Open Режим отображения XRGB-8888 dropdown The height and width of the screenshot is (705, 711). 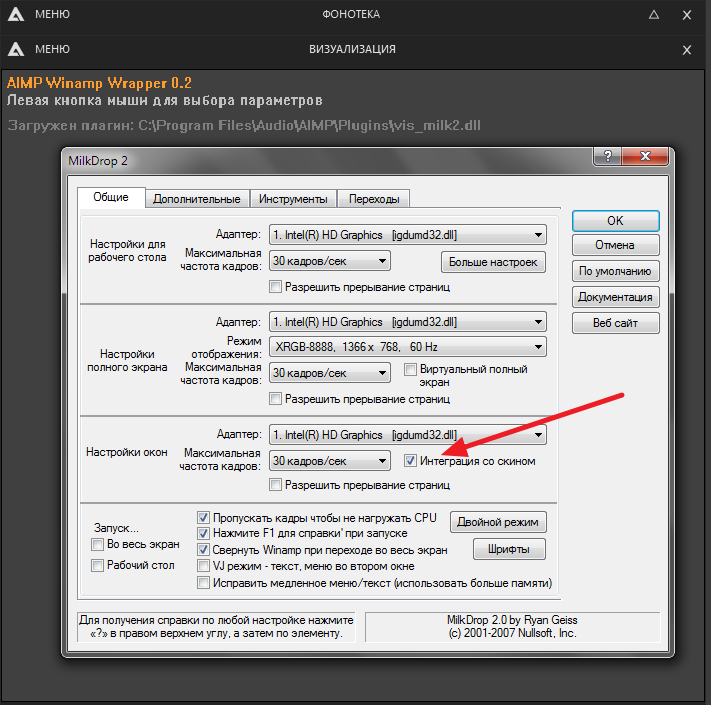tap(408, 347)
